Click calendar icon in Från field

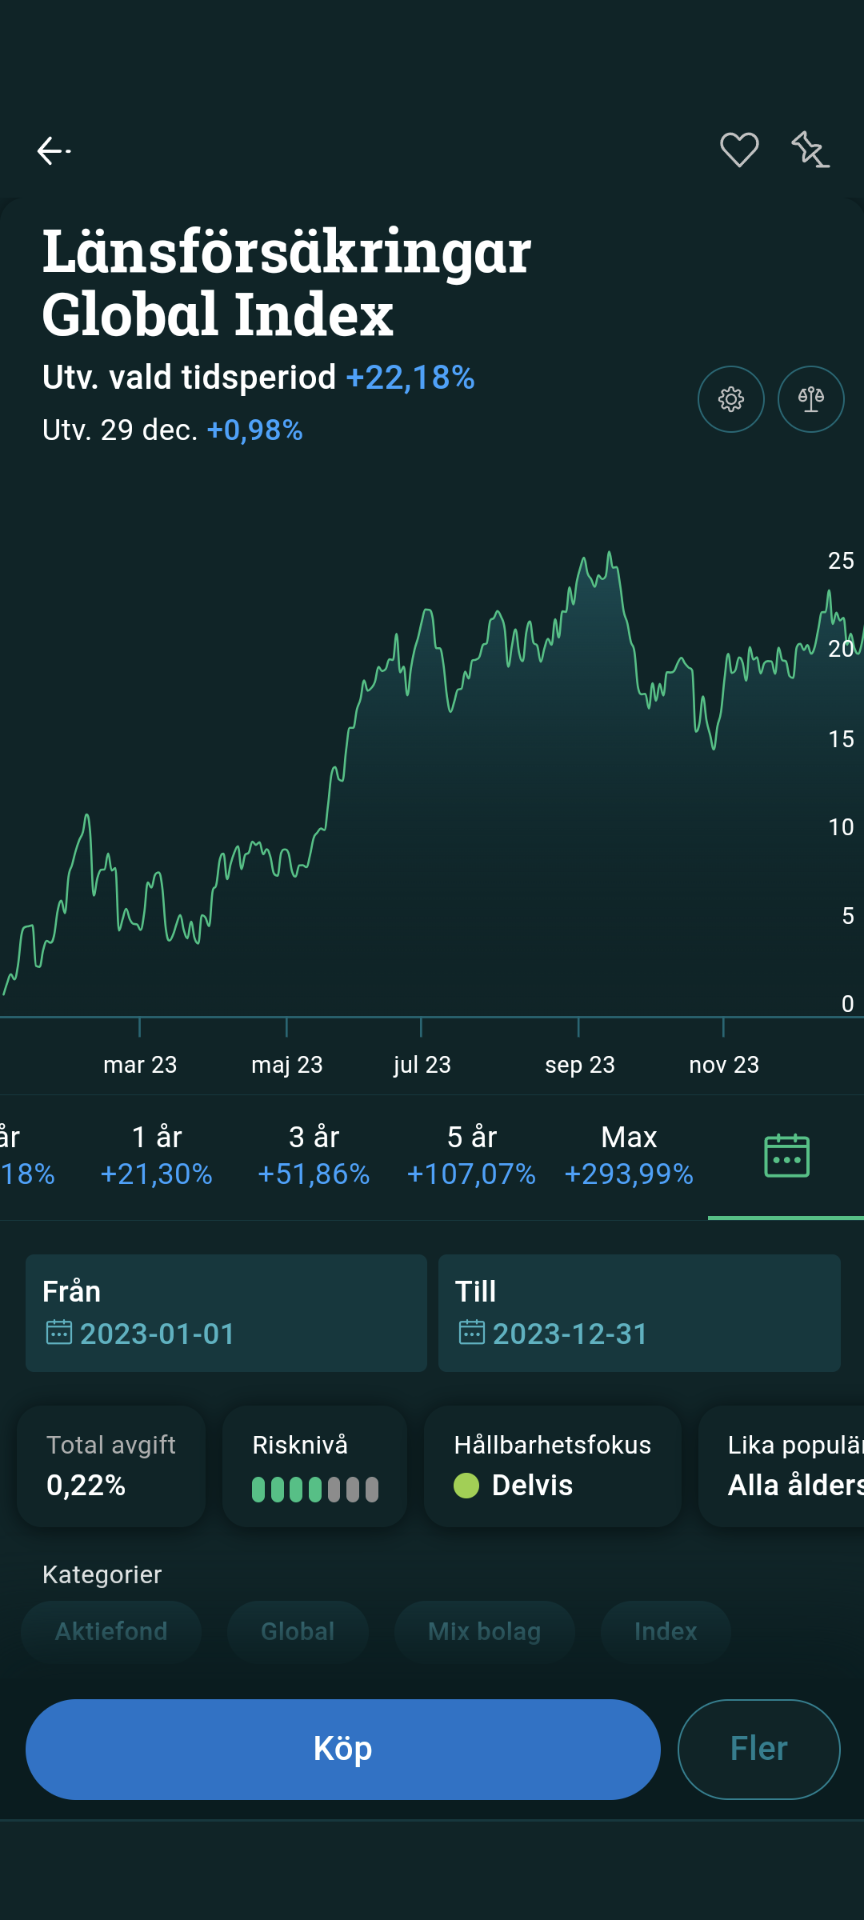[x=59, y=1333]
